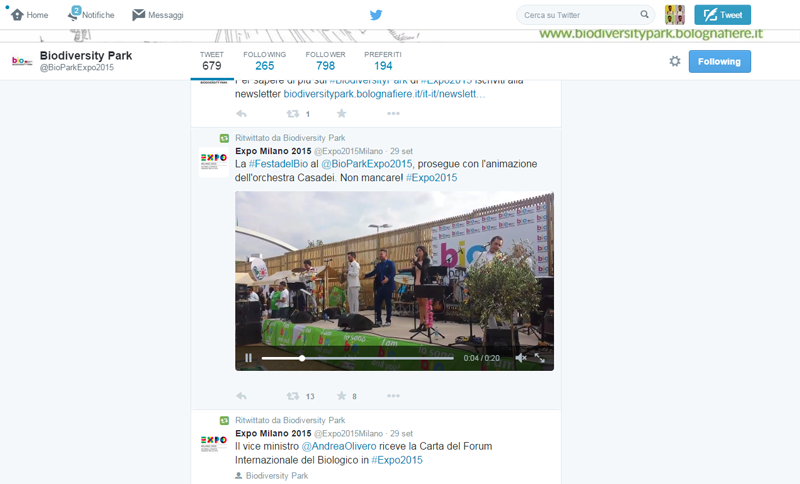Open the newsletter link biodiversitypark.bolognafiere.it
Image resolution: width=800 pixels, height=484 pixels.
pos(384,94)
